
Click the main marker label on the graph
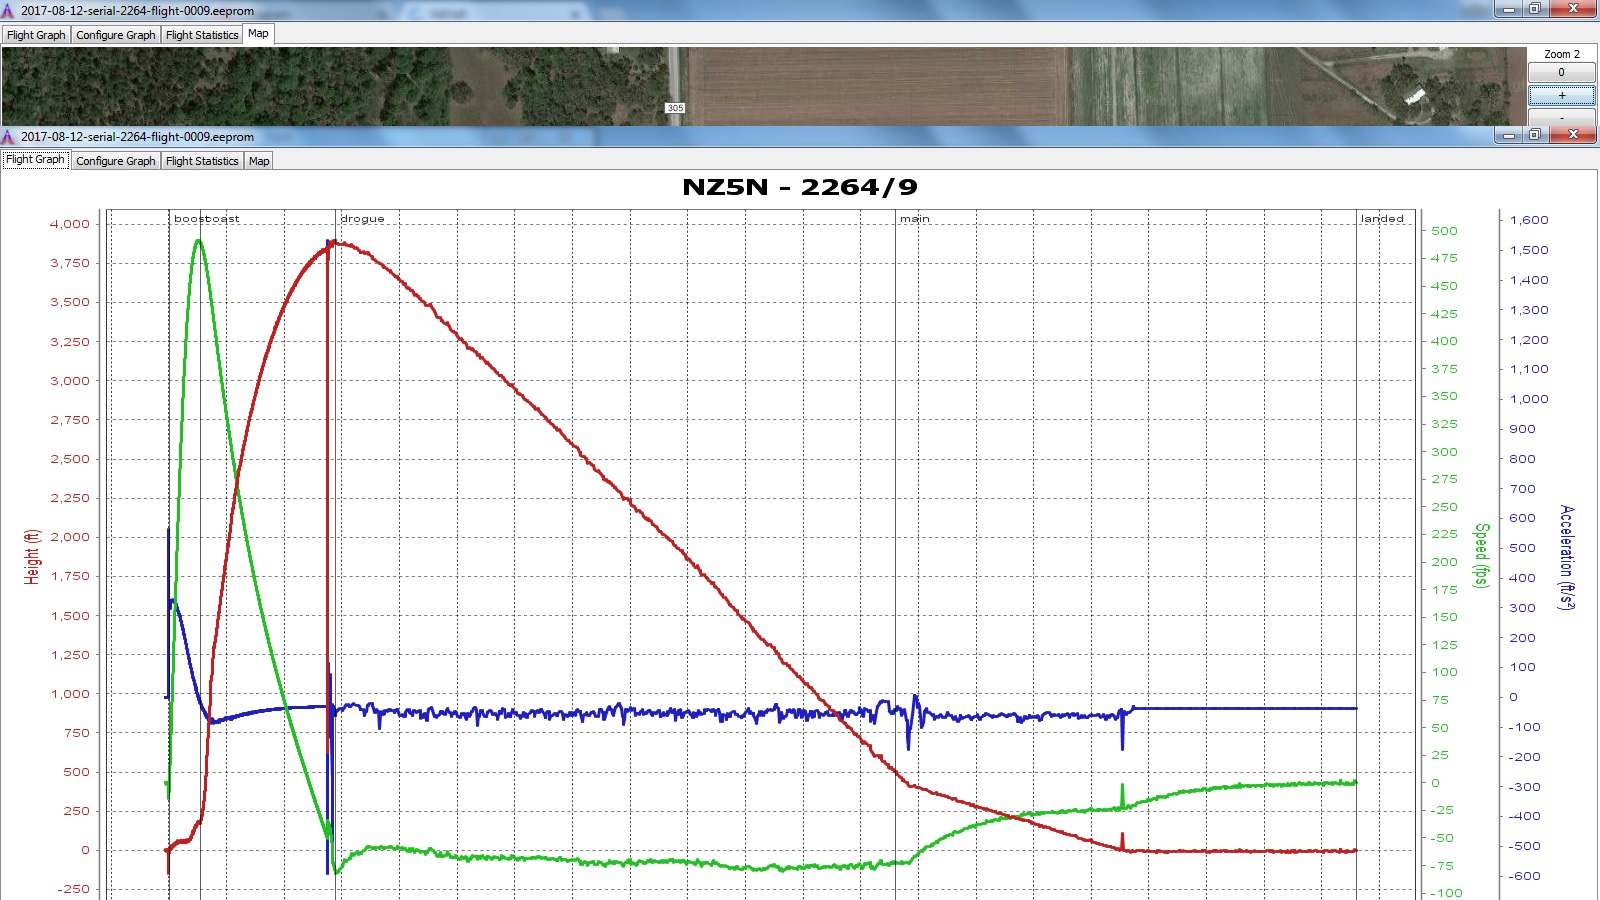(x=914, y=219)
